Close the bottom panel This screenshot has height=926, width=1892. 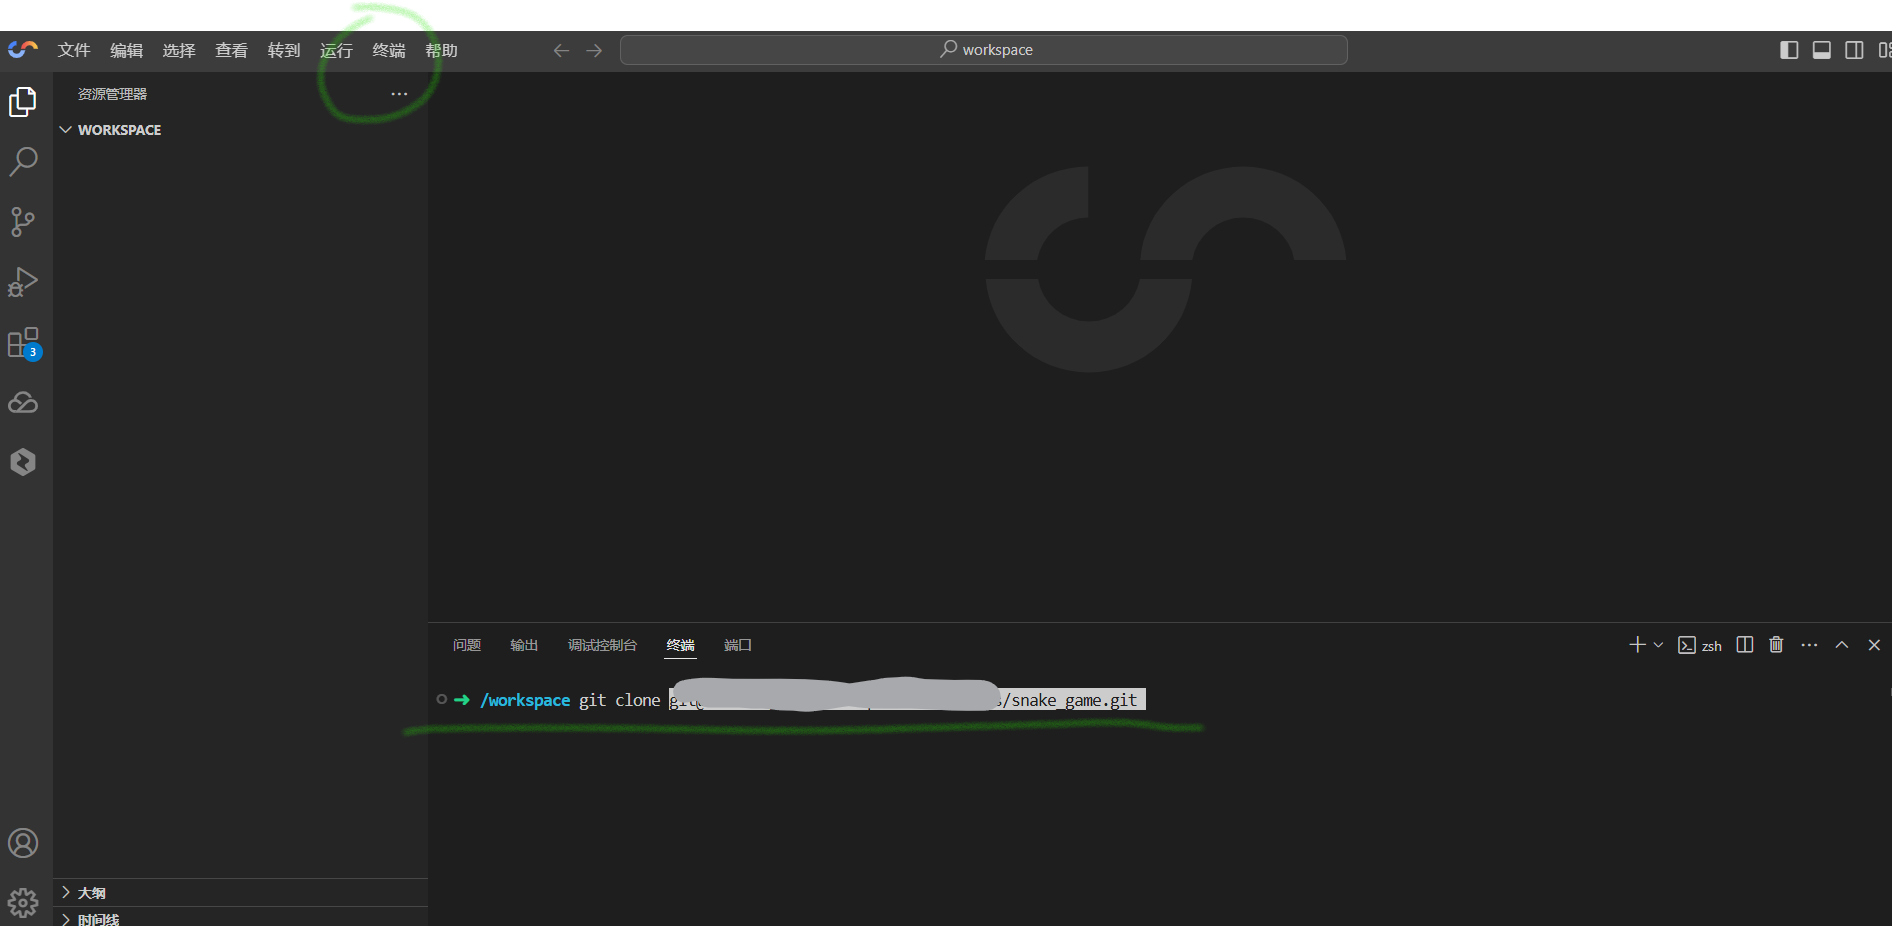[x=1874, y=645]
